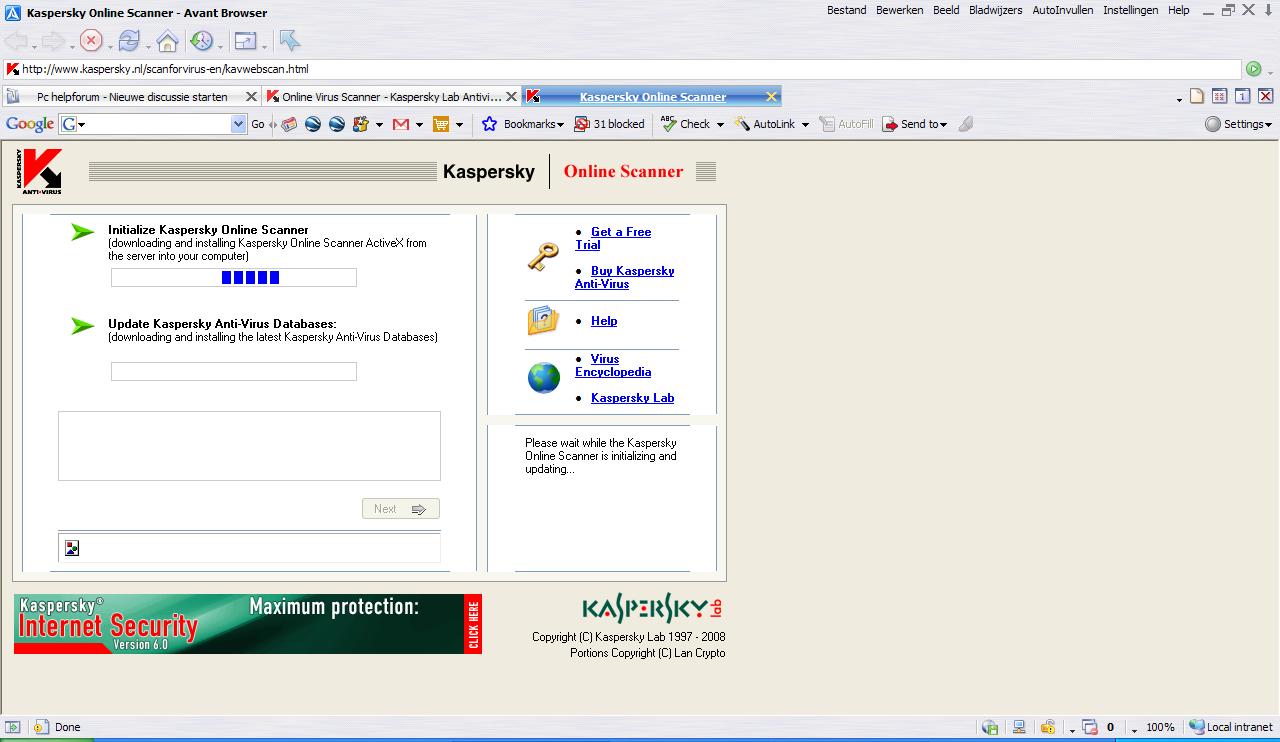This screenshot has height=742, width=1280.
Task: Click the green Go button beside address bar
Action: (1253, 69)
